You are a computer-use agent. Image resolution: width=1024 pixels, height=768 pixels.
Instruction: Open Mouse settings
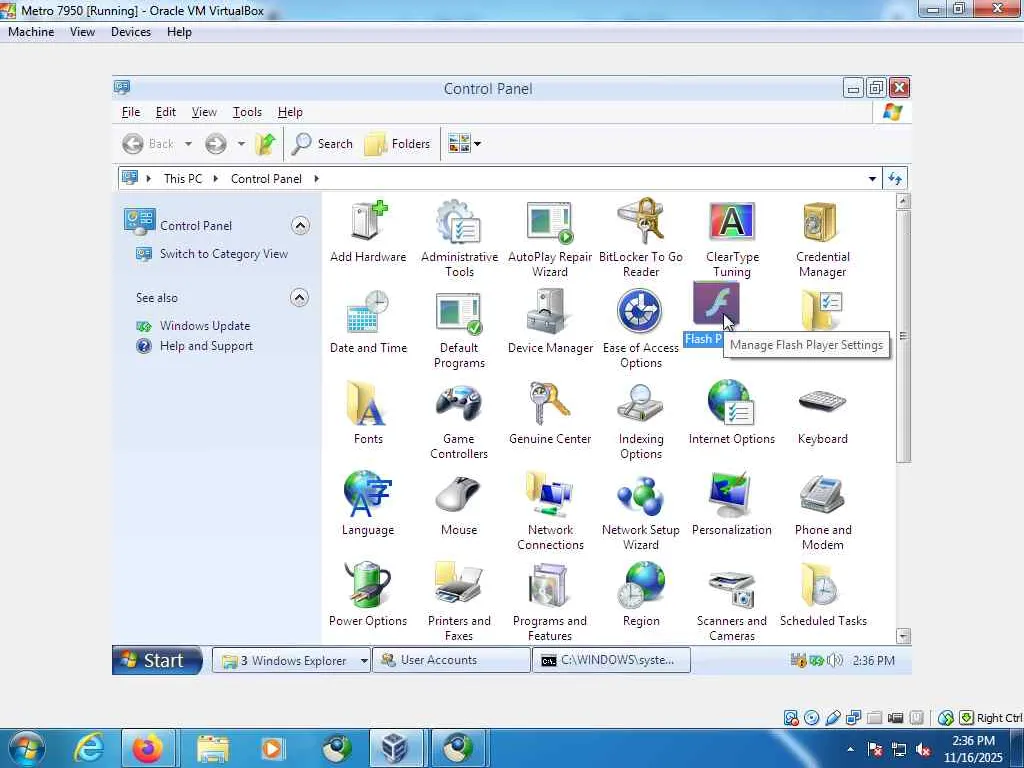tap(459, 504)
